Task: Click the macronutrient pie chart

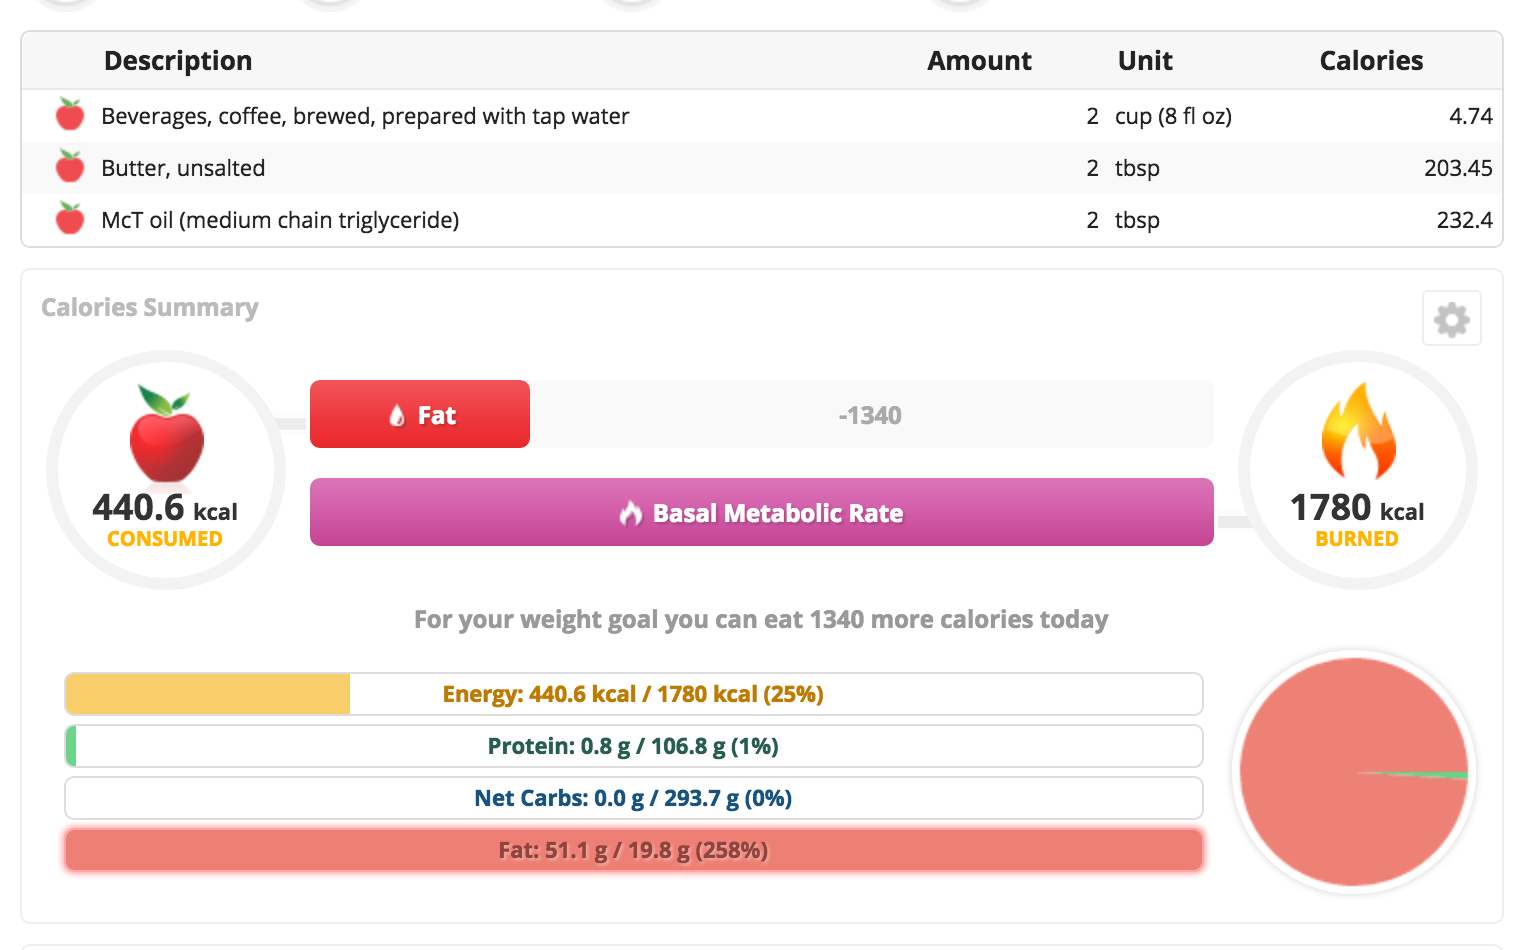Action: [x=1354, y=772]
